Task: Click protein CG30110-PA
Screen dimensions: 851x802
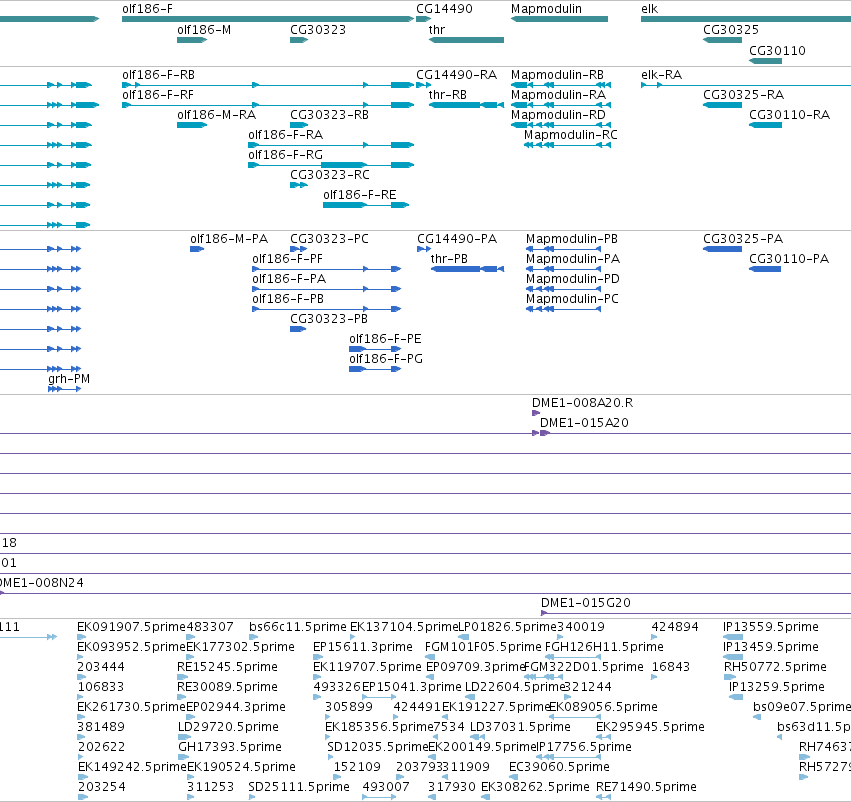Action: point(765,269)
